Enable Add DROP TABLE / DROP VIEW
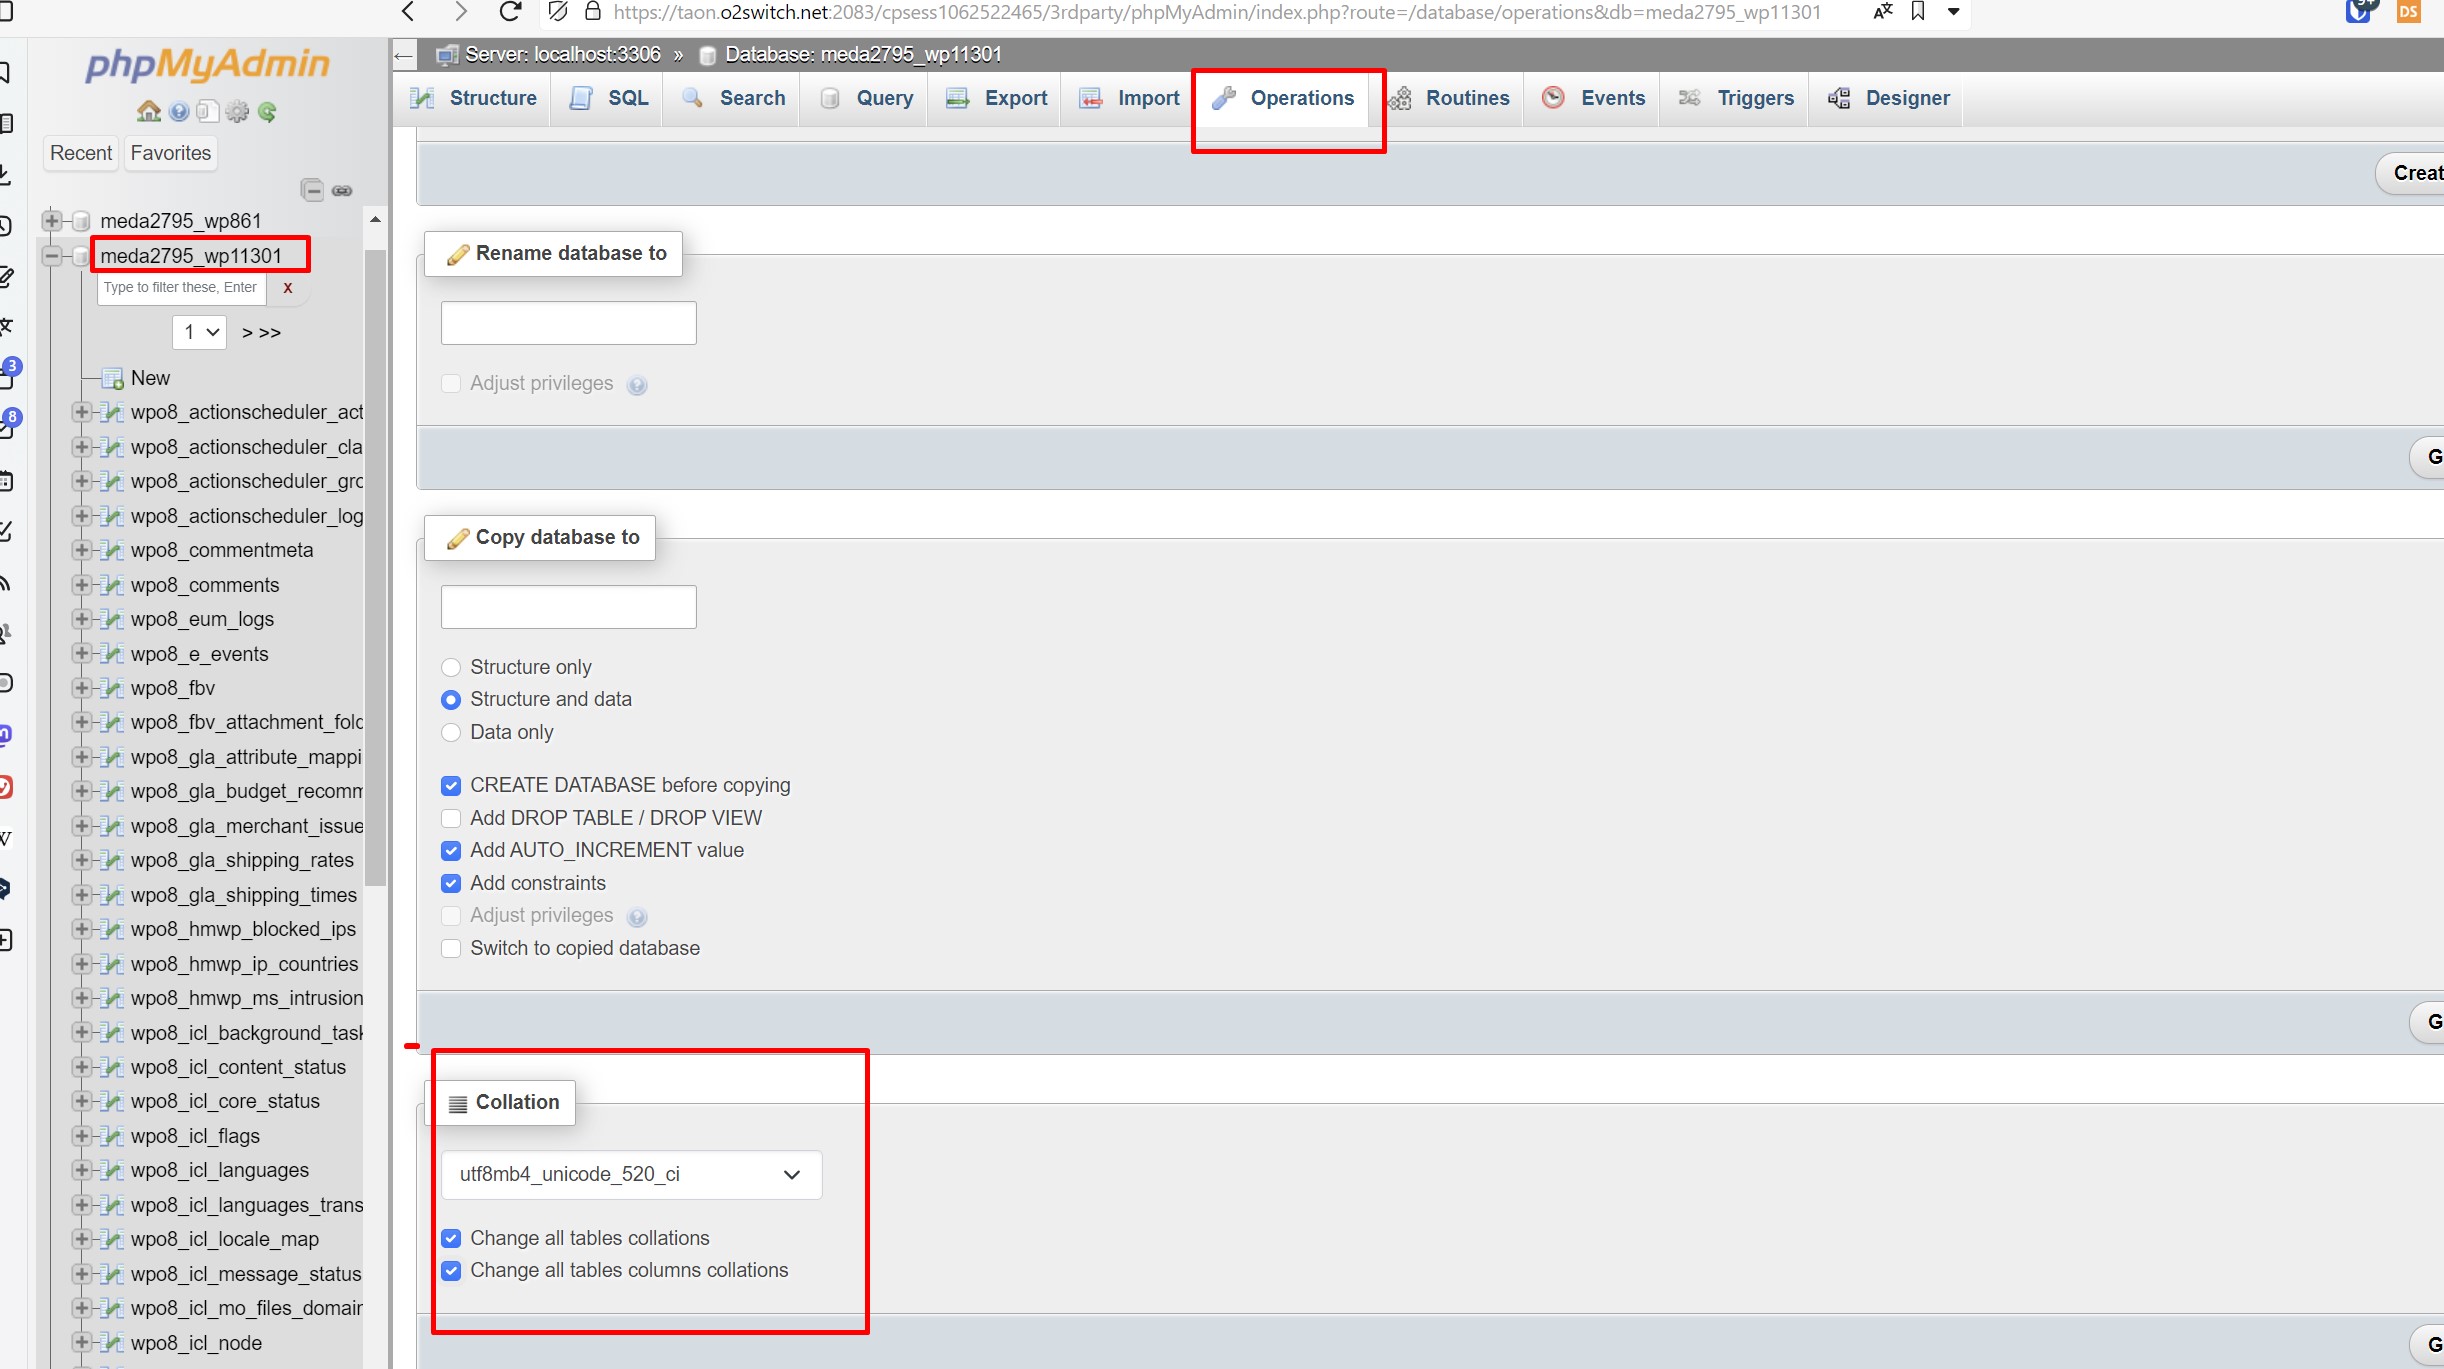The height and width of the screenshot is (1369, 2444). click(x=451, y=818)
